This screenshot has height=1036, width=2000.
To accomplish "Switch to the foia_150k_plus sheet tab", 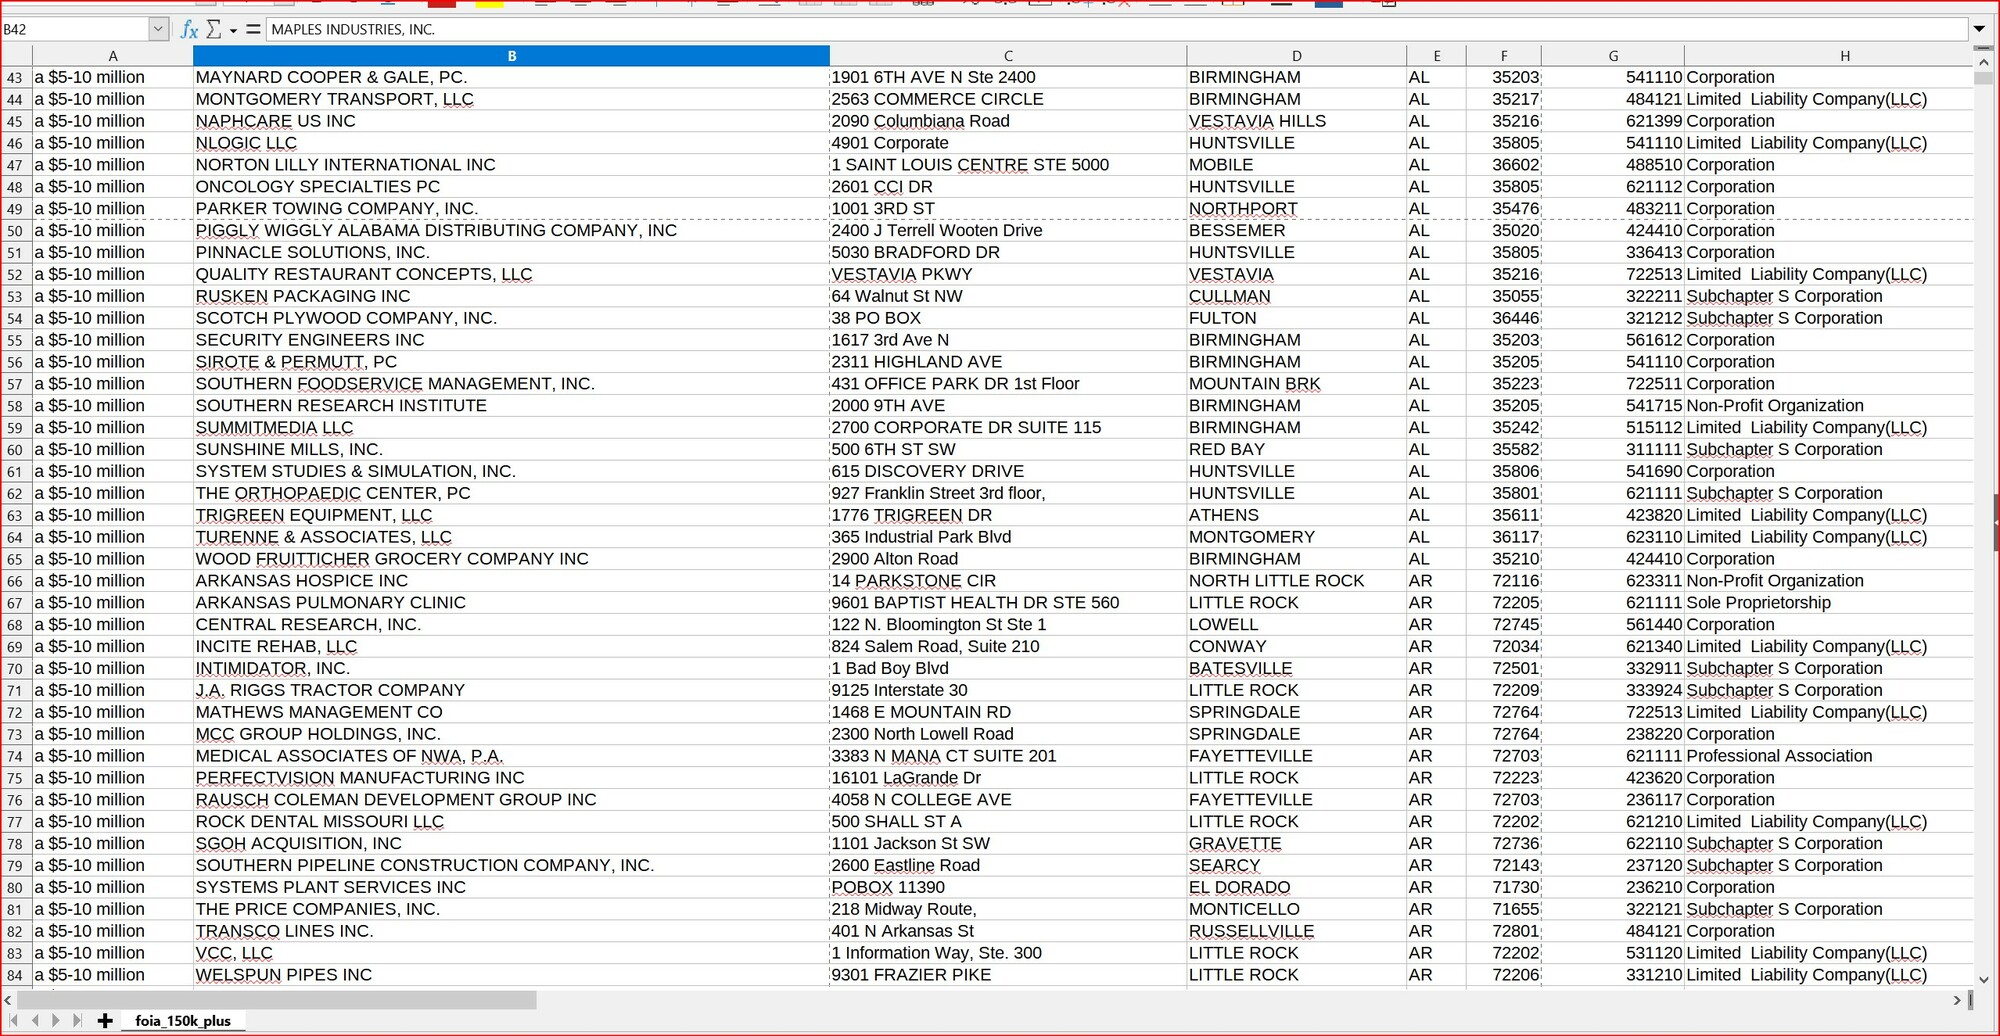I will 183,1020.
